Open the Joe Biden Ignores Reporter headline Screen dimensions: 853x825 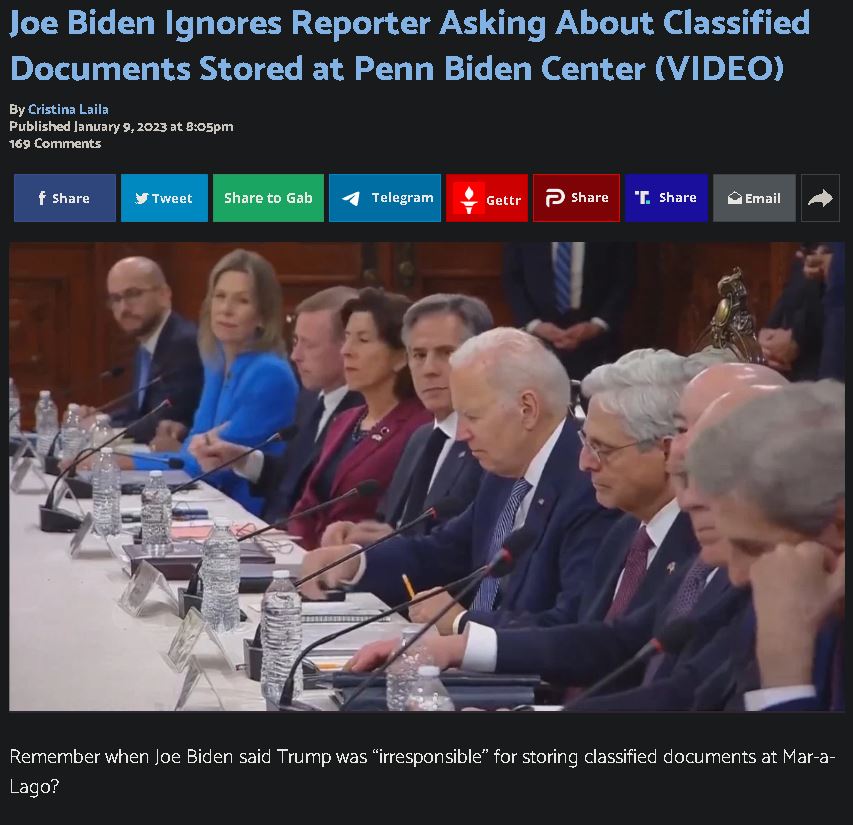tap(410, 46)
